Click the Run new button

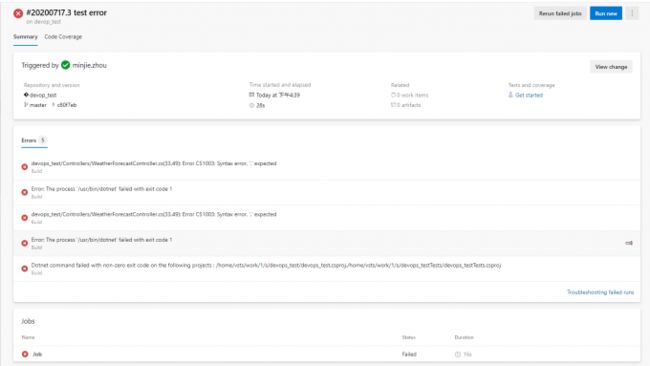click(606, 13)
